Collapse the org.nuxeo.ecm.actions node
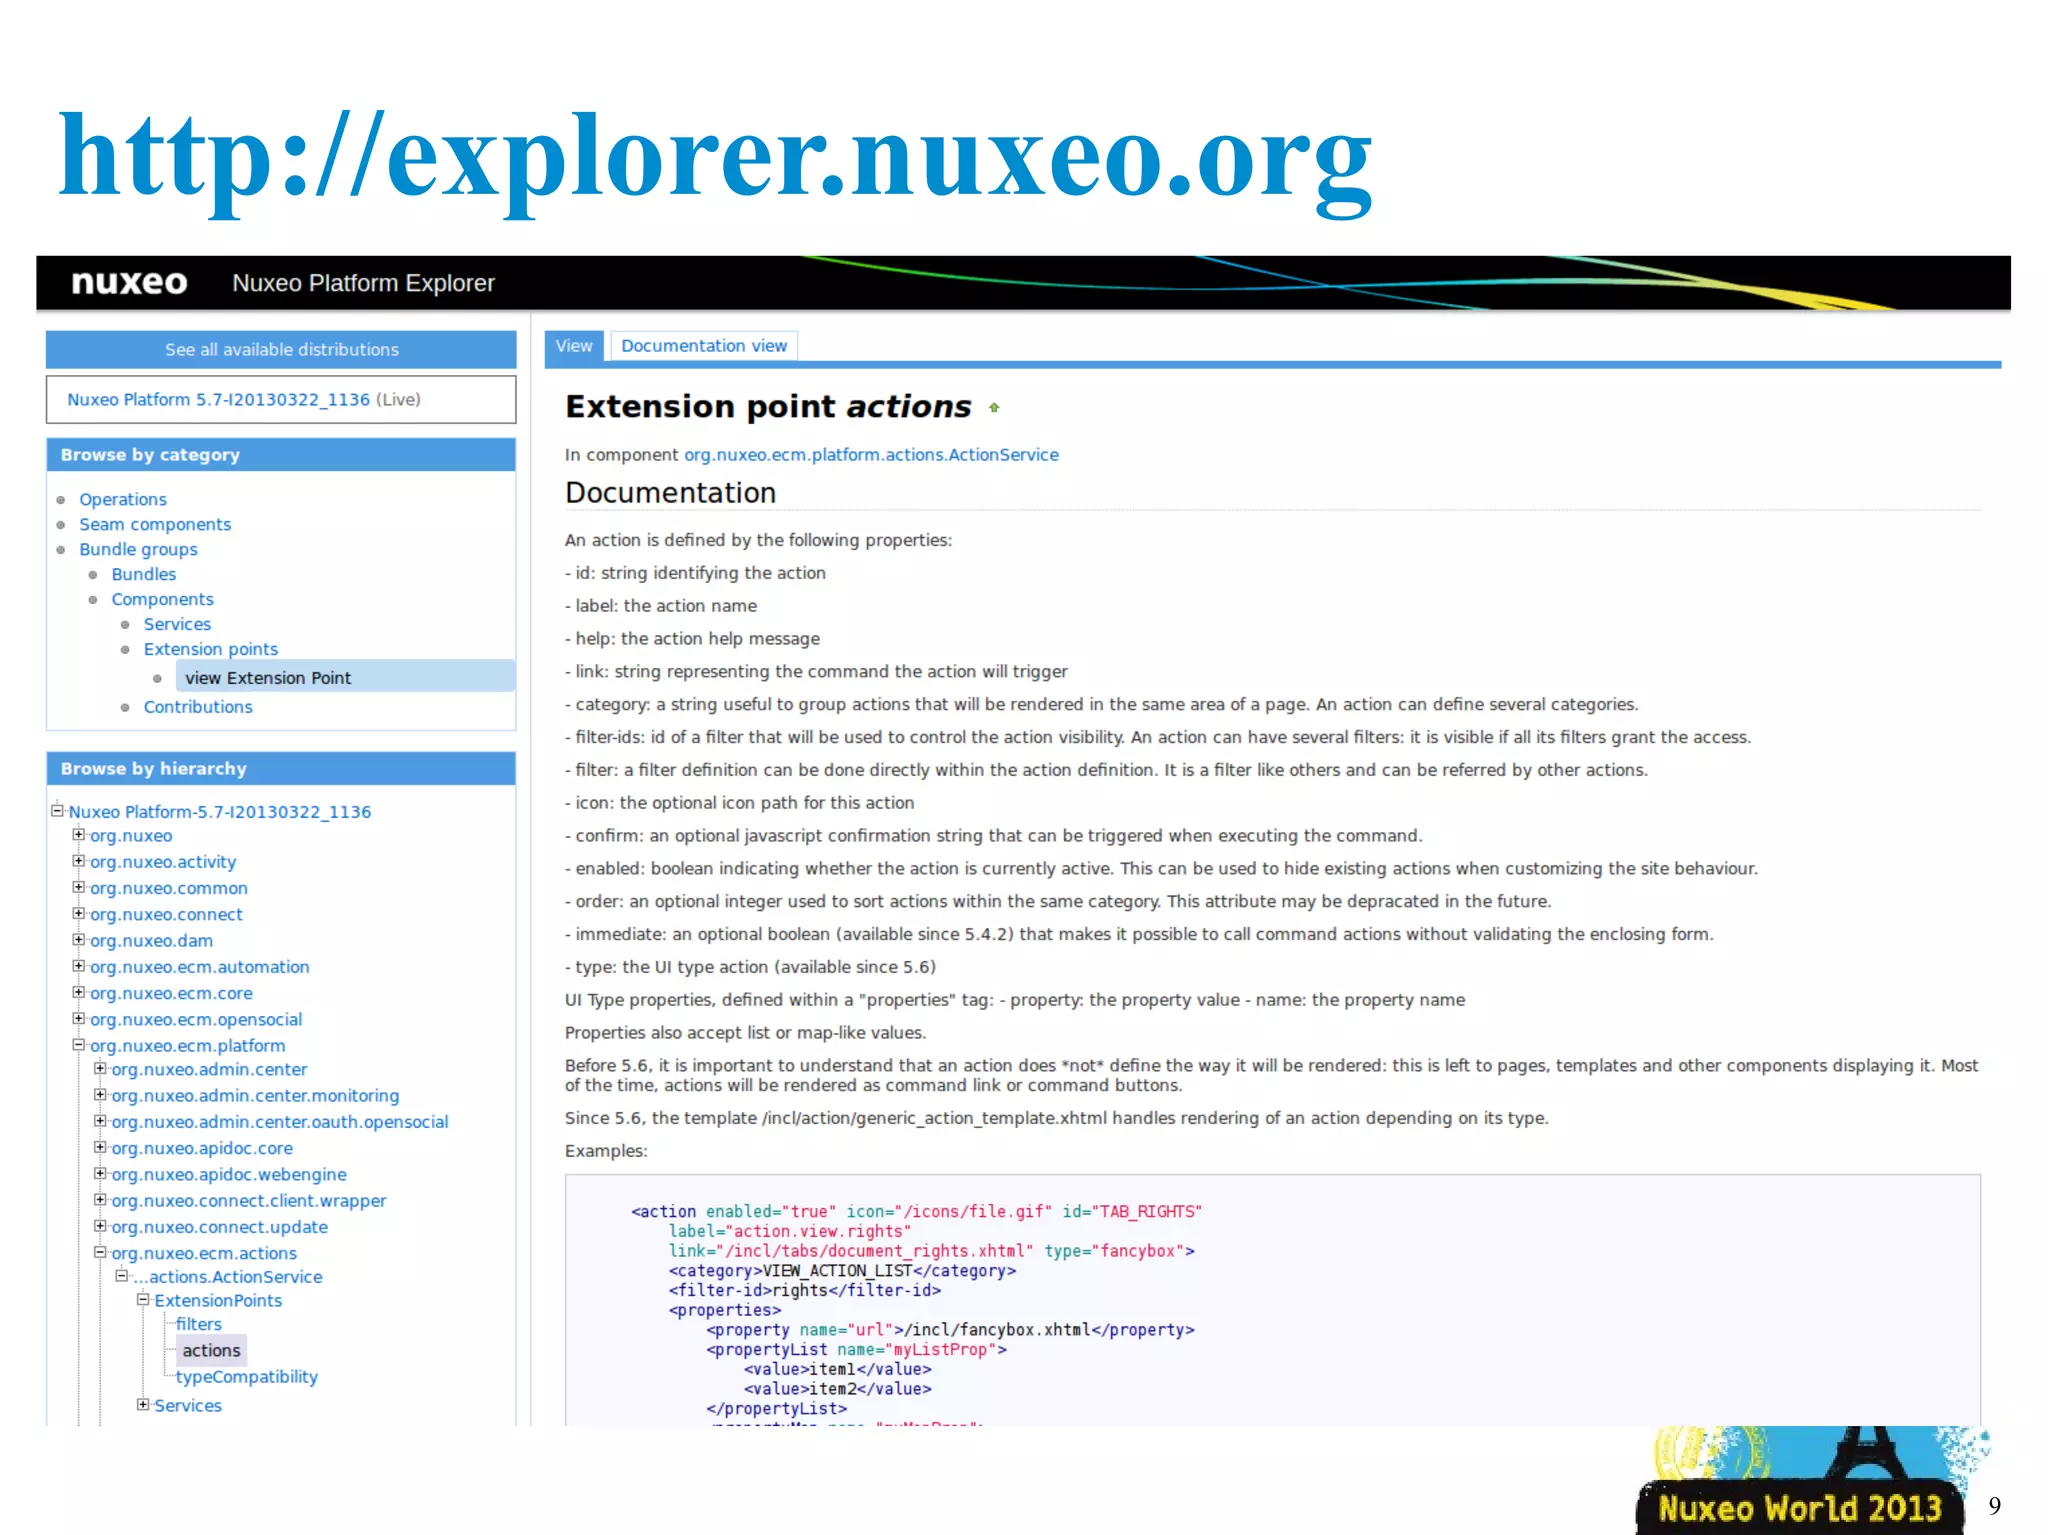The image size is (2048, 1535). (100, 1252)
